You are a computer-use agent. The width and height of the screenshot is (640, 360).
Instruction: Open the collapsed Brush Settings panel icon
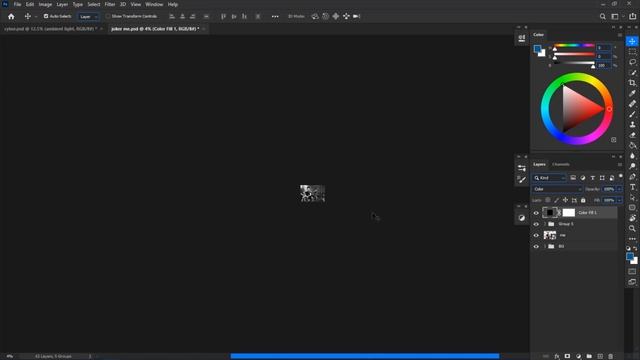522,179
